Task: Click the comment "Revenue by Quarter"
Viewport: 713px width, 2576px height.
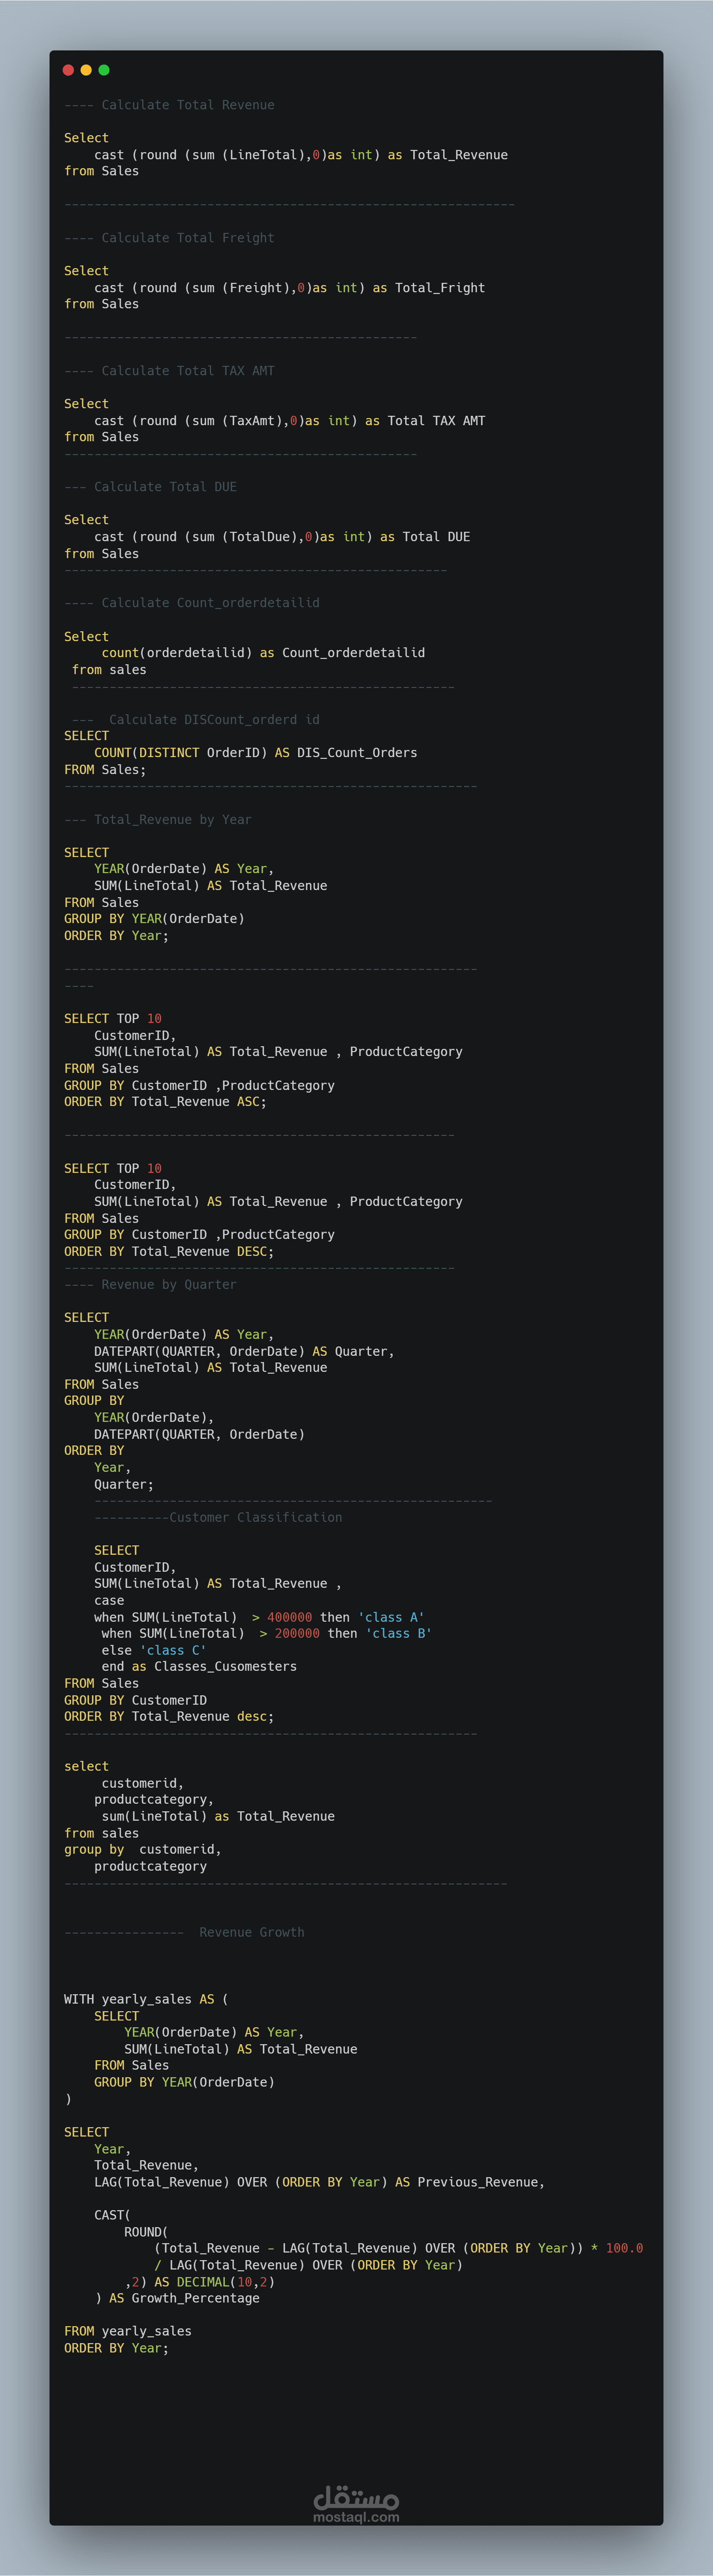Action: (150, 1285)
